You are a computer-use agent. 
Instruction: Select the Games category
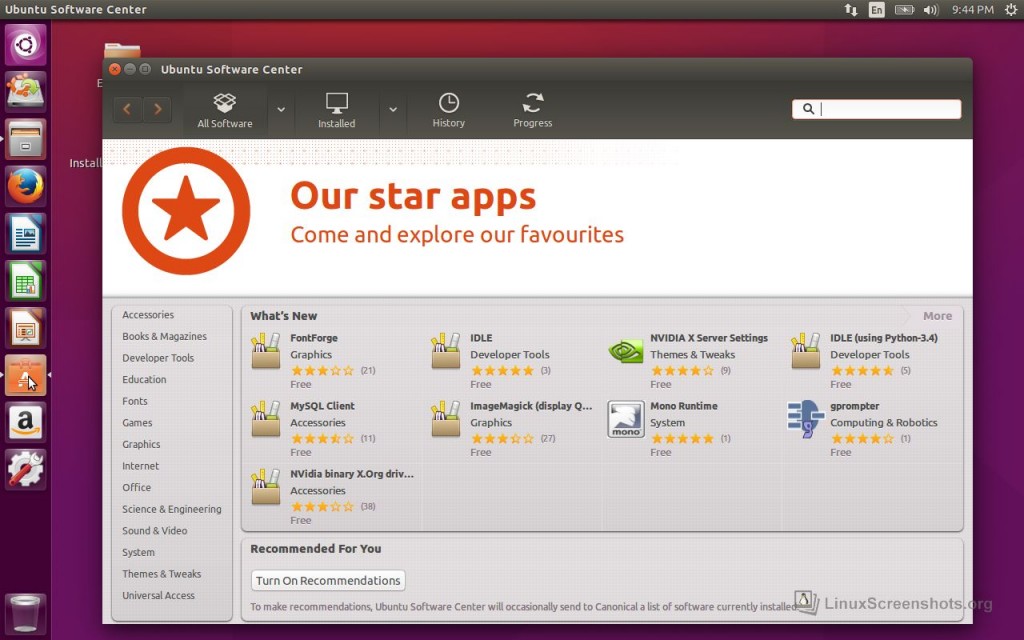137,423
